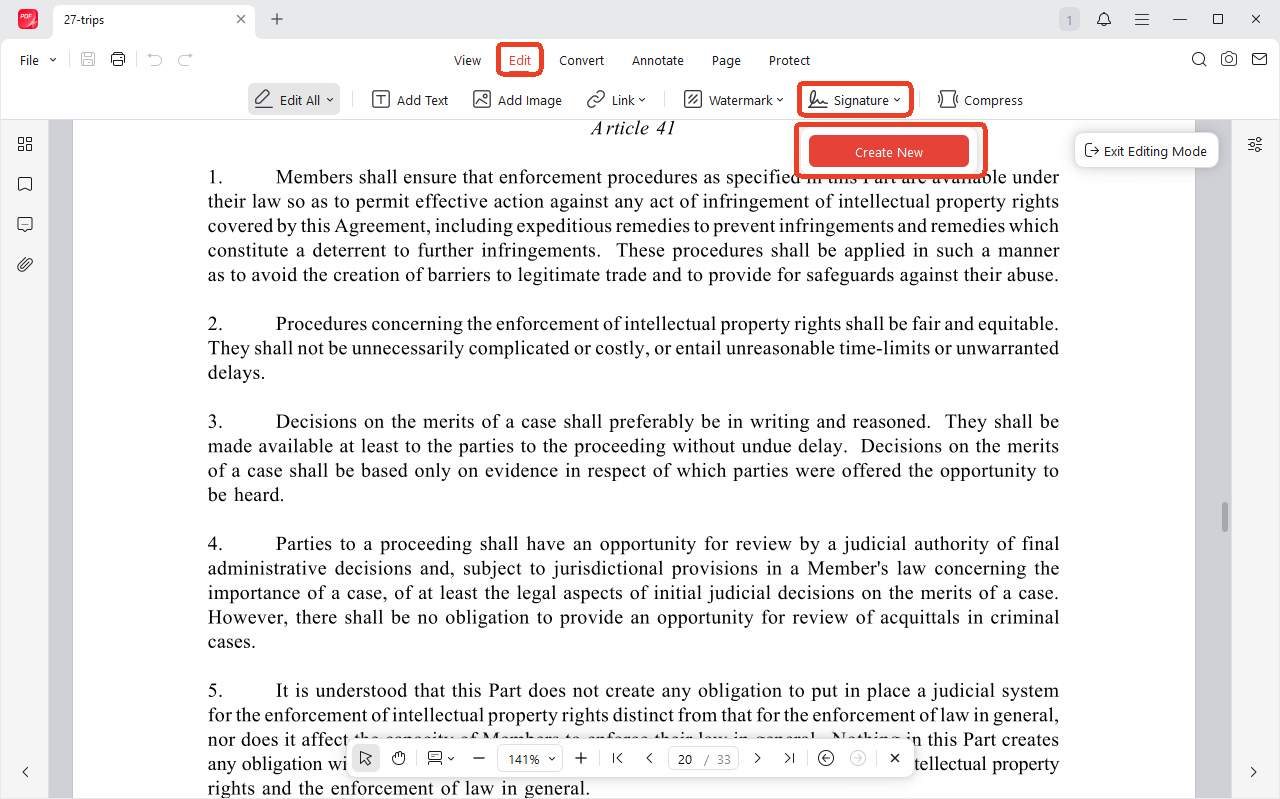This screenshot has width=1280, height=799.
Task: Switch to the View tab
Action: (x=467, y=60)
